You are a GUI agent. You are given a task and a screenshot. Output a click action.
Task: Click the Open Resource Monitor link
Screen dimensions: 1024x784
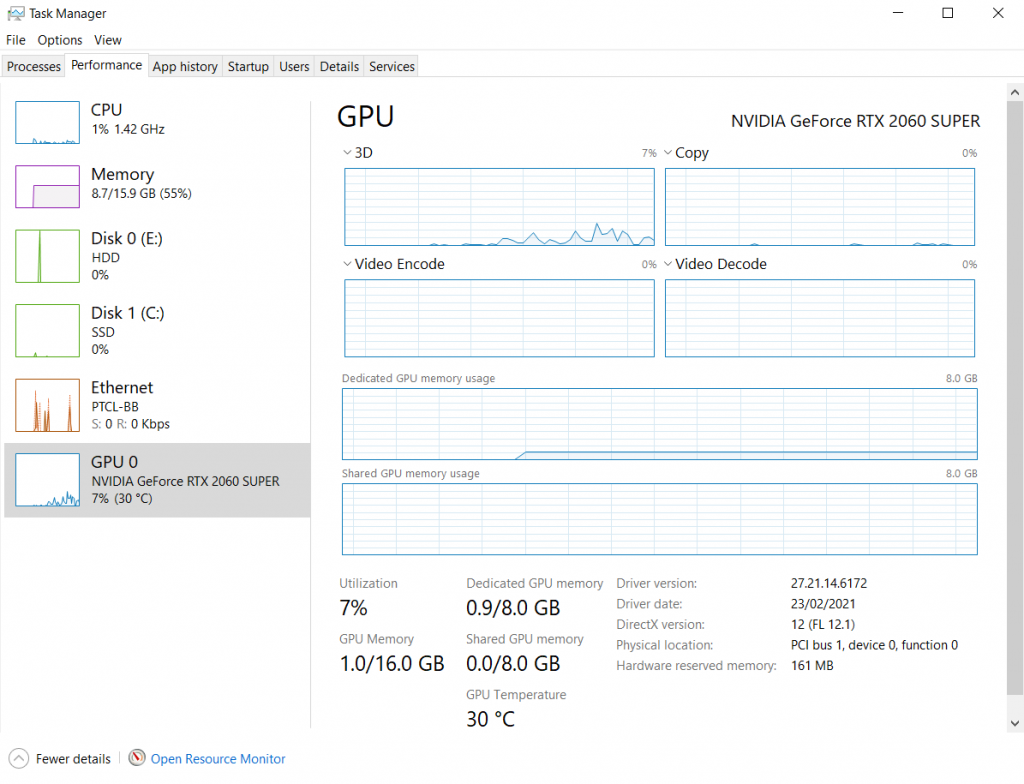coord(218,759)
